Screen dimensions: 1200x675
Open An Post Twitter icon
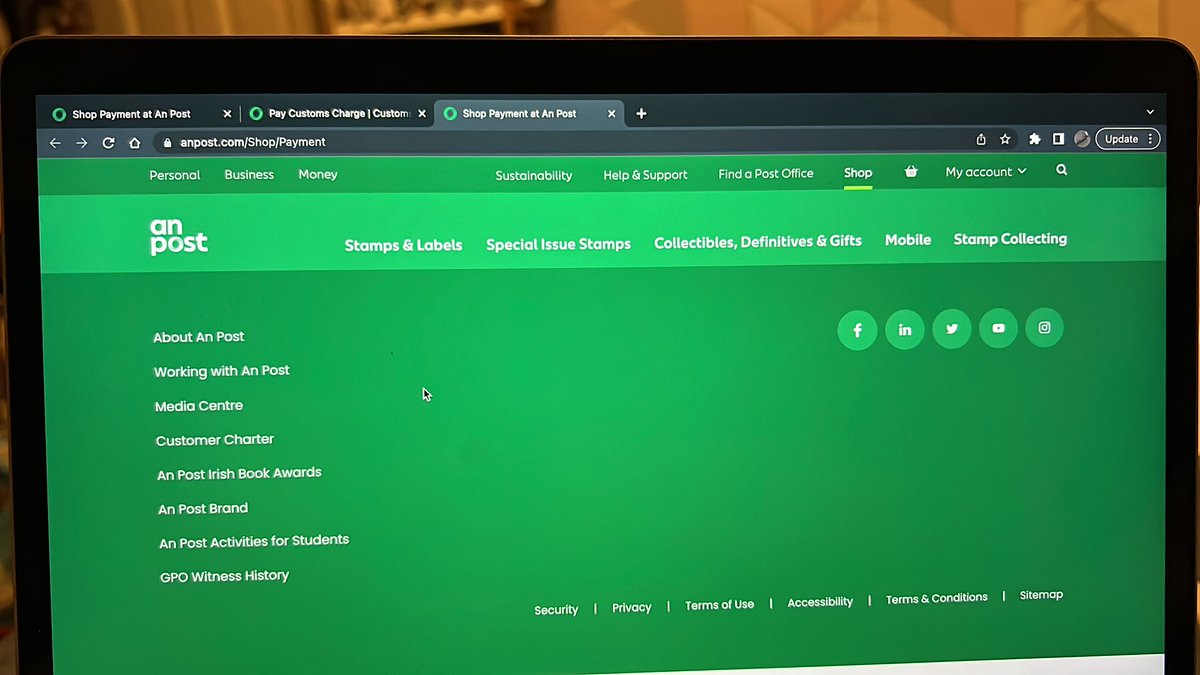[951, 329]
